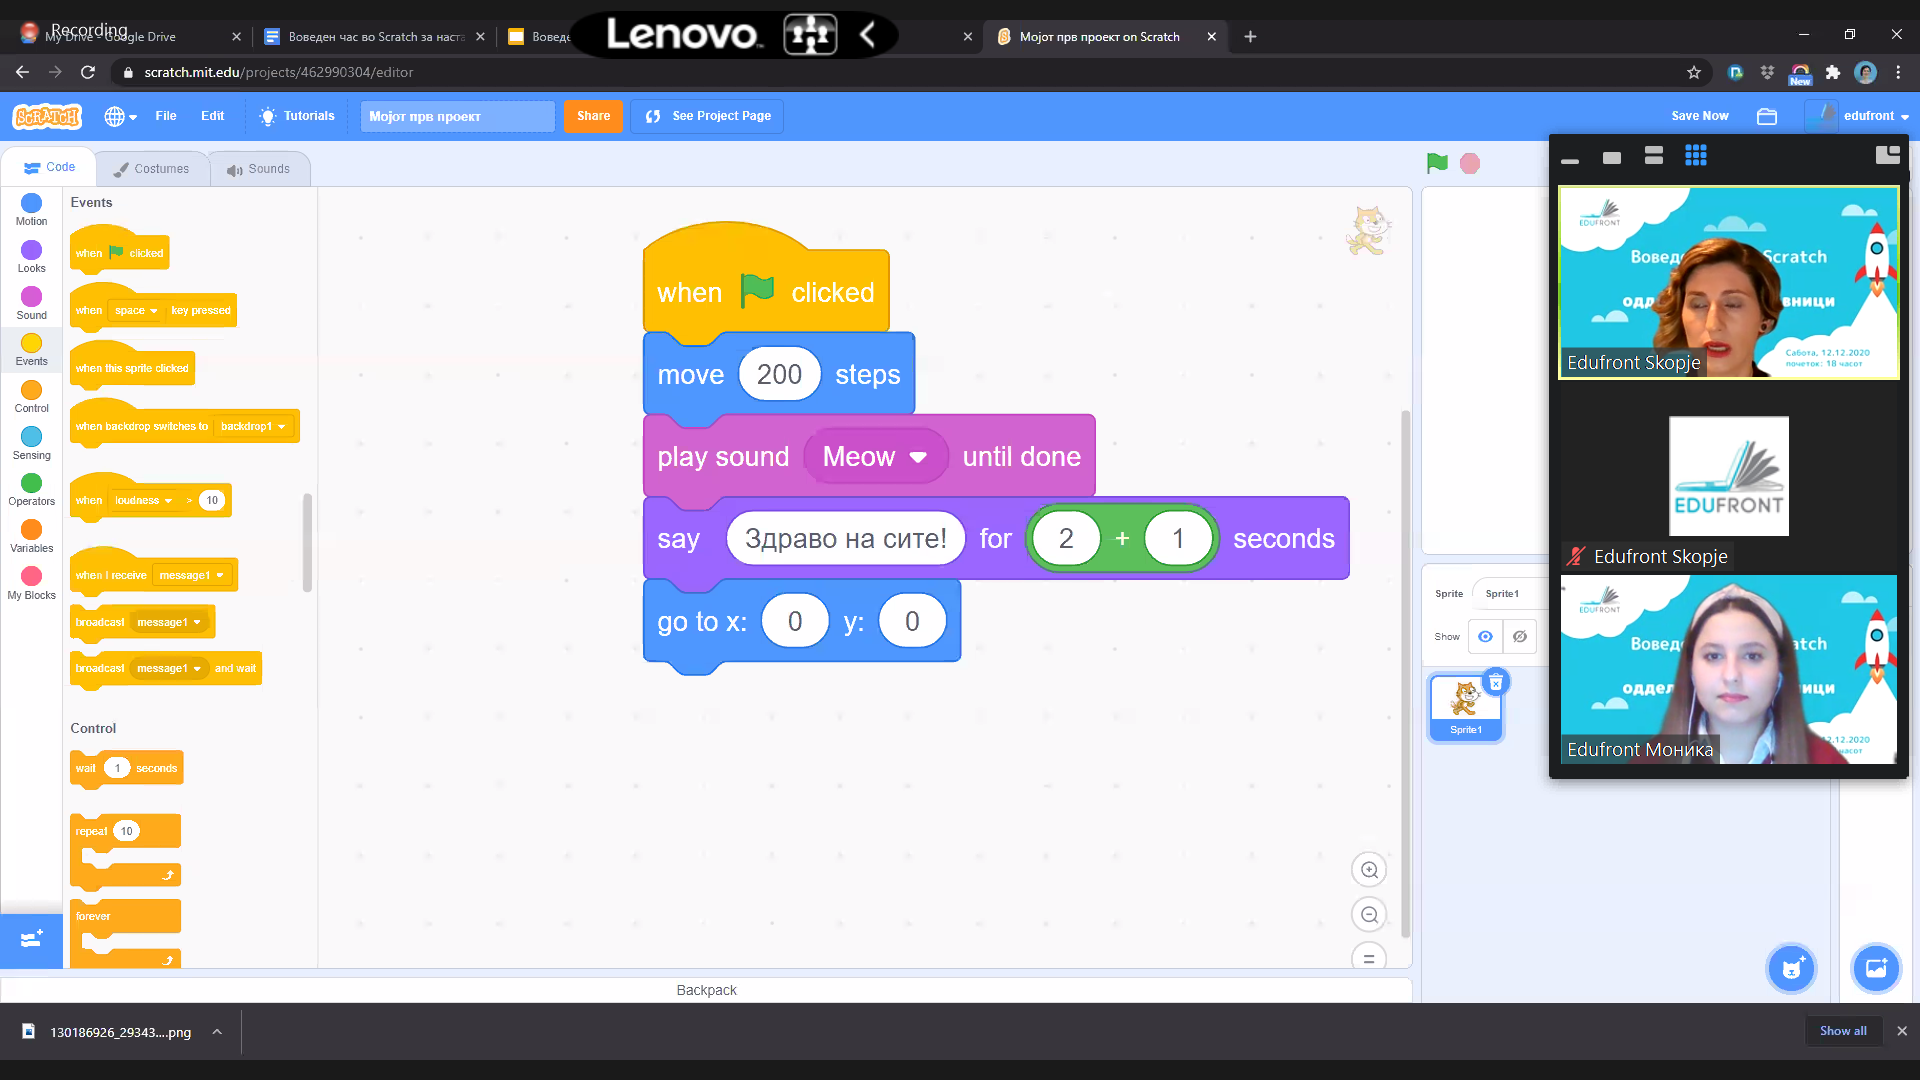
Task: Zoom in on the workspace
Action: [1369, 870]
